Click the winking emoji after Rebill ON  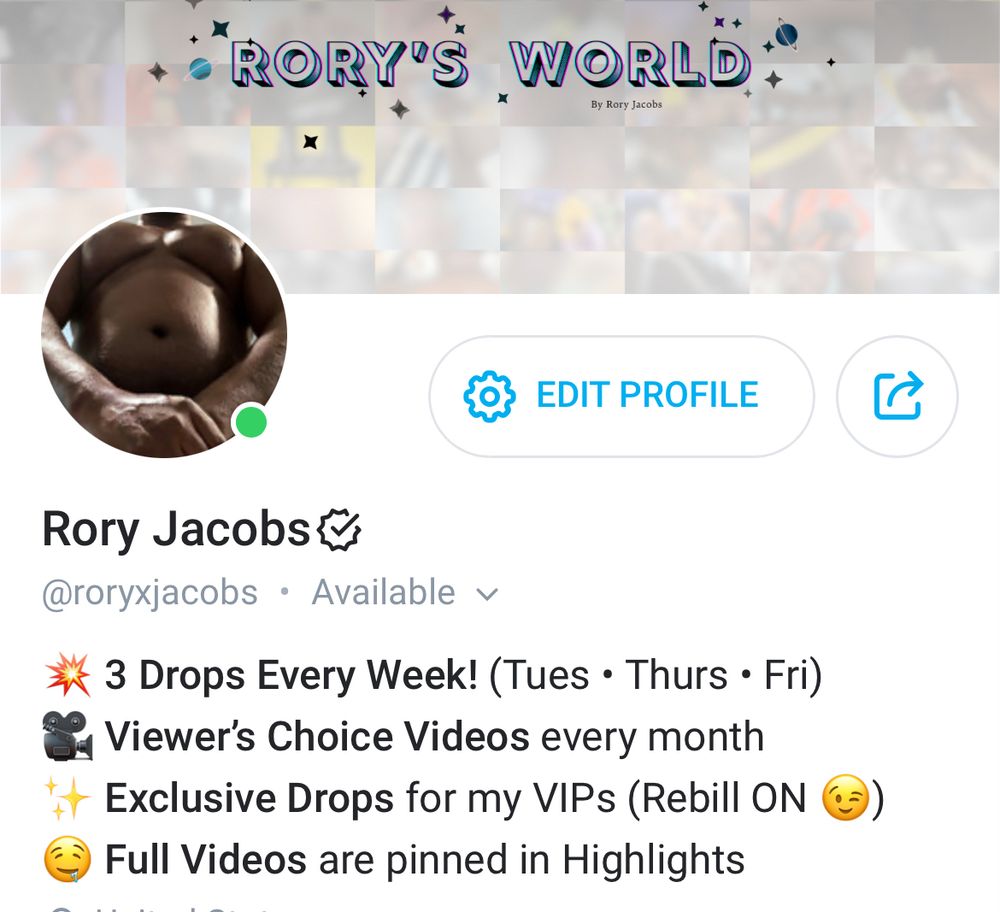click(846, 798)
